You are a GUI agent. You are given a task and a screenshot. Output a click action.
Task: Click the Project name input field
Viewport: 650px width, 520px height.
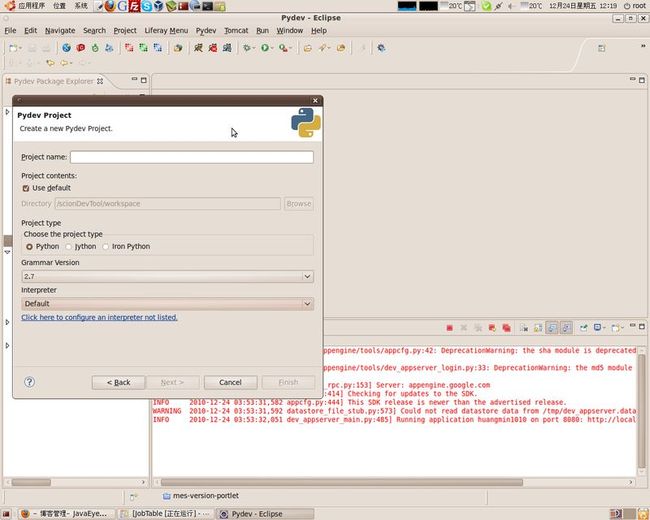point(192,157)
